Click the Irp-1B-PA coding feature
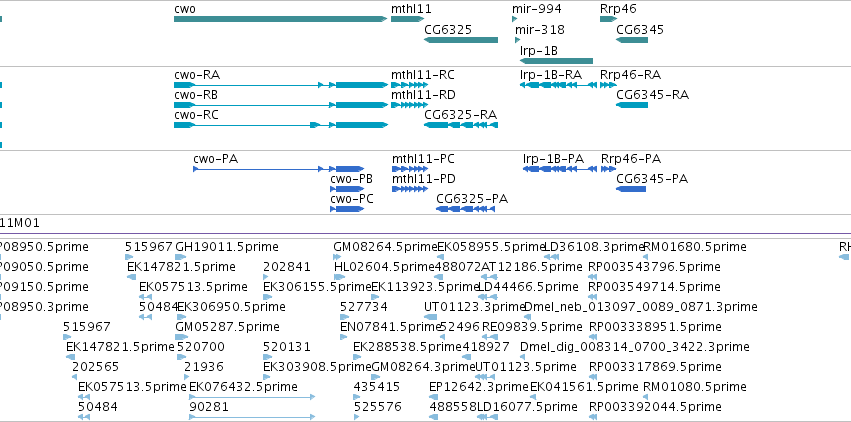Viewport: 851px width, 422px height. point(559,169)
